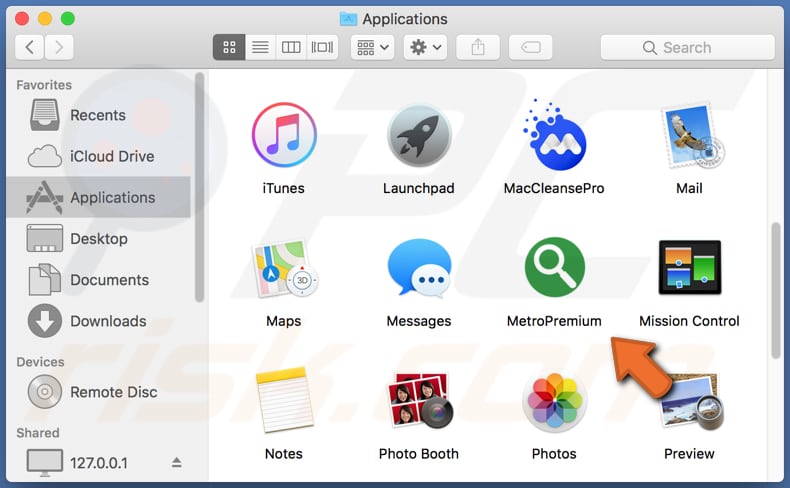The image size is (790, 488).
Task: Open Documents in the sidebar
Action: point(98,280)
